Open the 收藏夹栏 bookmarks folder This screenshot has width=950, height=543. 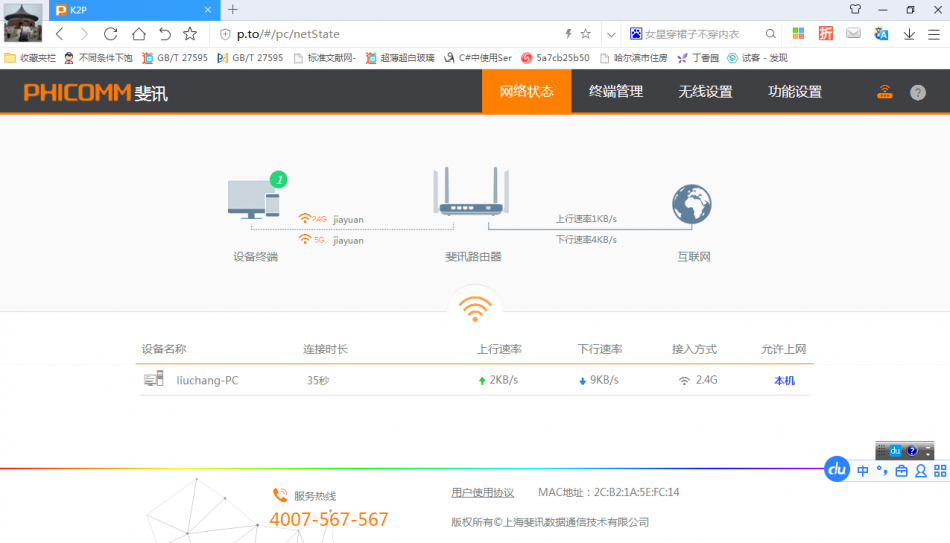(x=30, y=58)
